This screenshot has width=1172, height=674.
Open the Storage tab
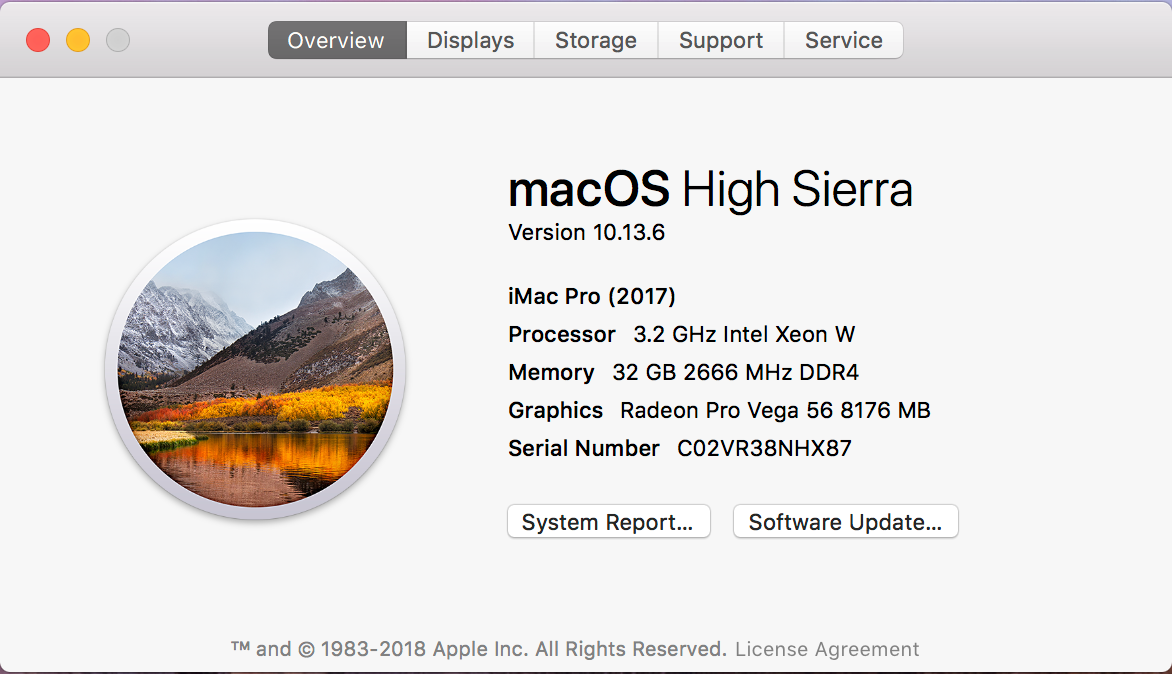[x=595, y=40]
